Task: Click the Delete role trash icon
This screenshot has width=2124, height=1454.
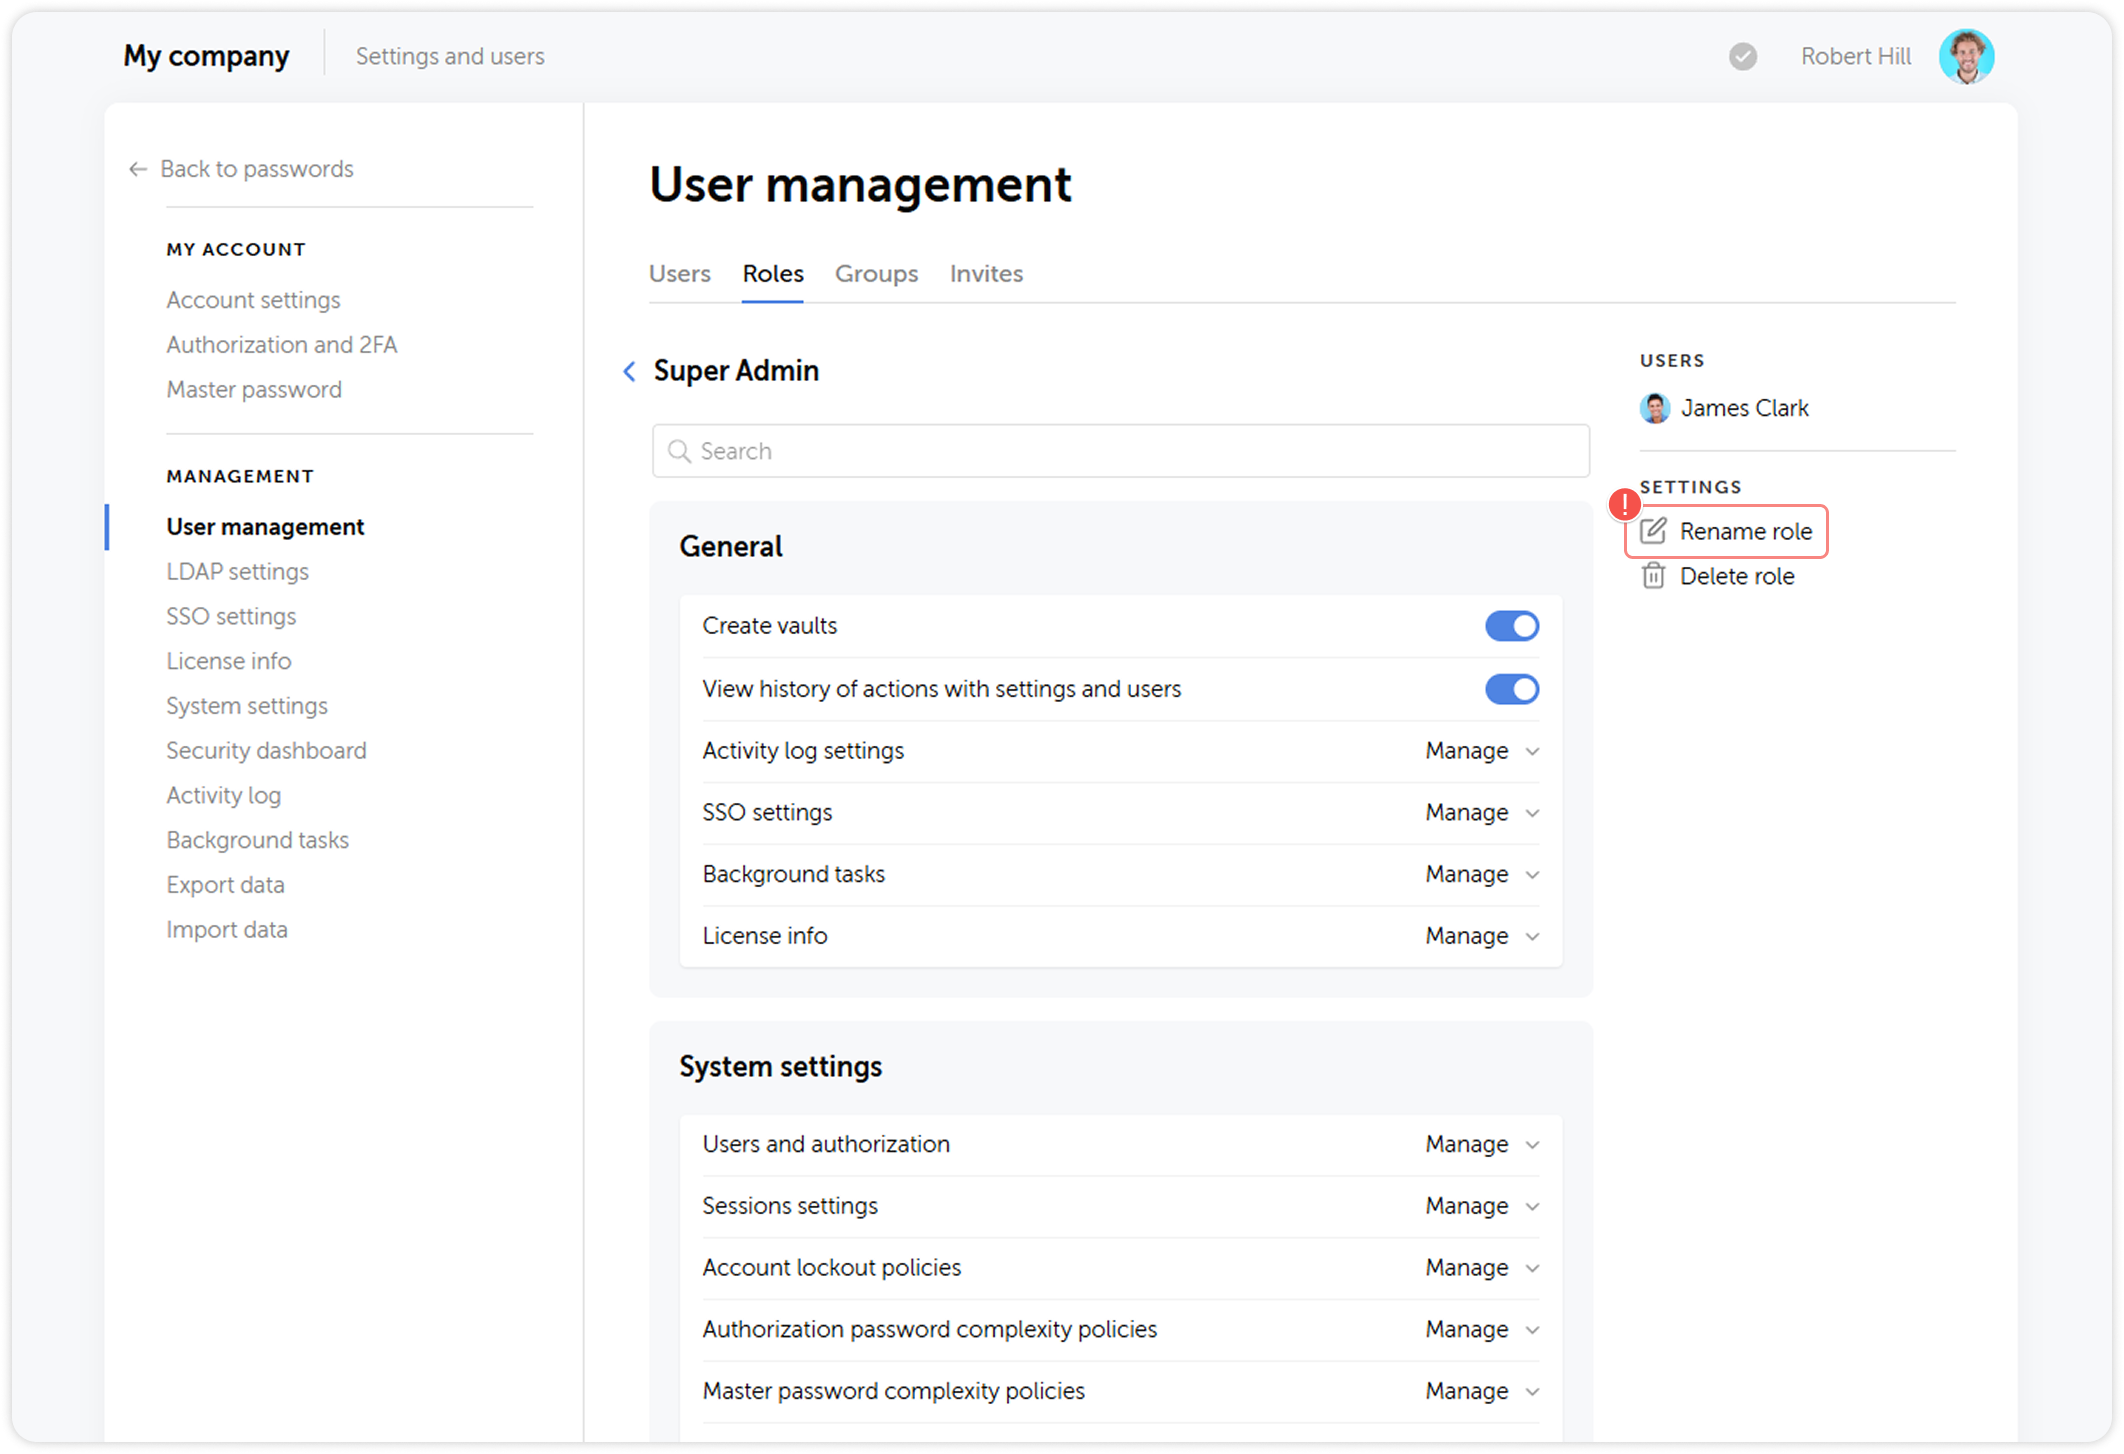Action: coord(1653,576)
